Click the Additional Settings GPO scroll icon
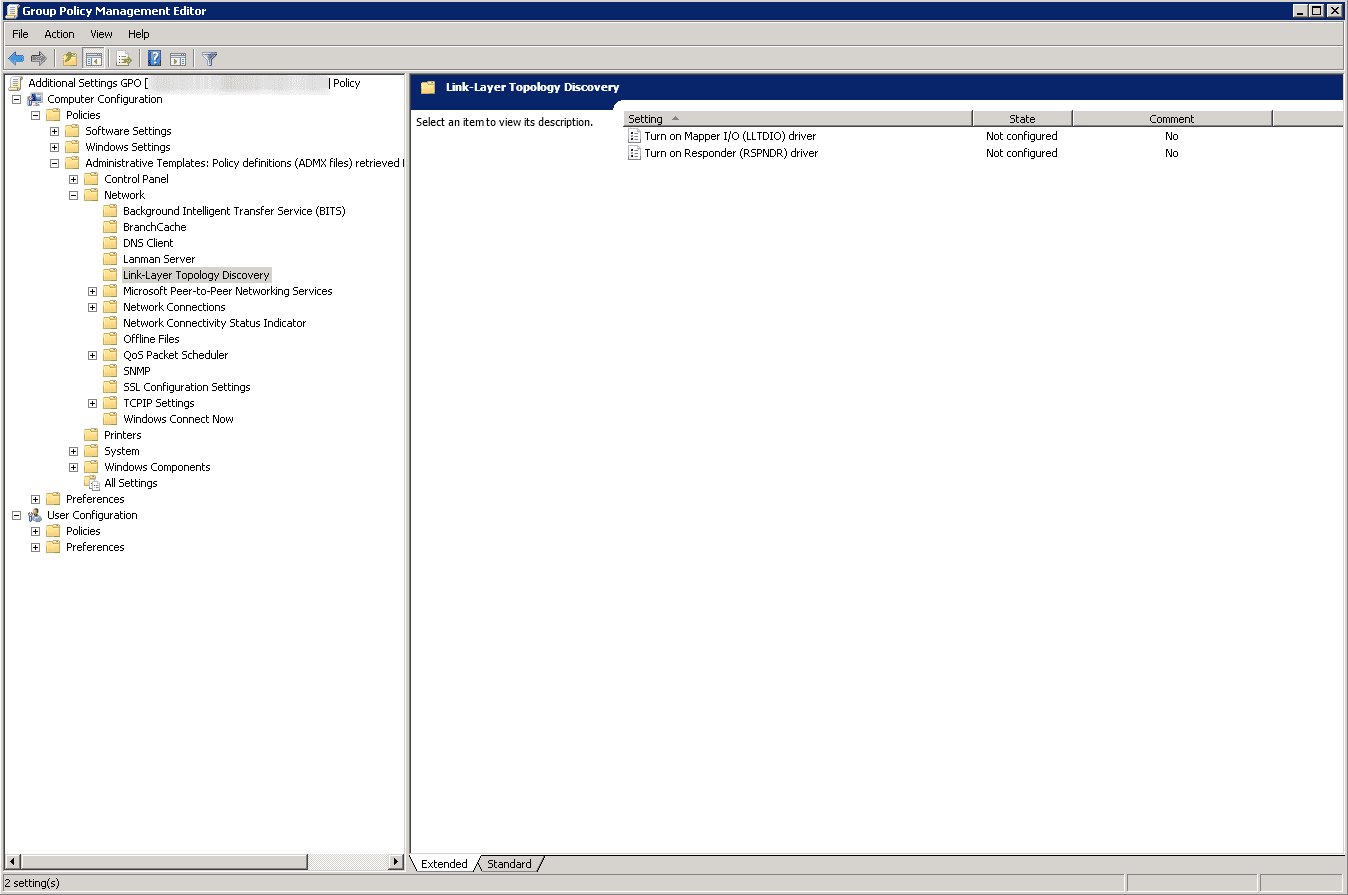 pyautogui.click(x=16, y=83)
